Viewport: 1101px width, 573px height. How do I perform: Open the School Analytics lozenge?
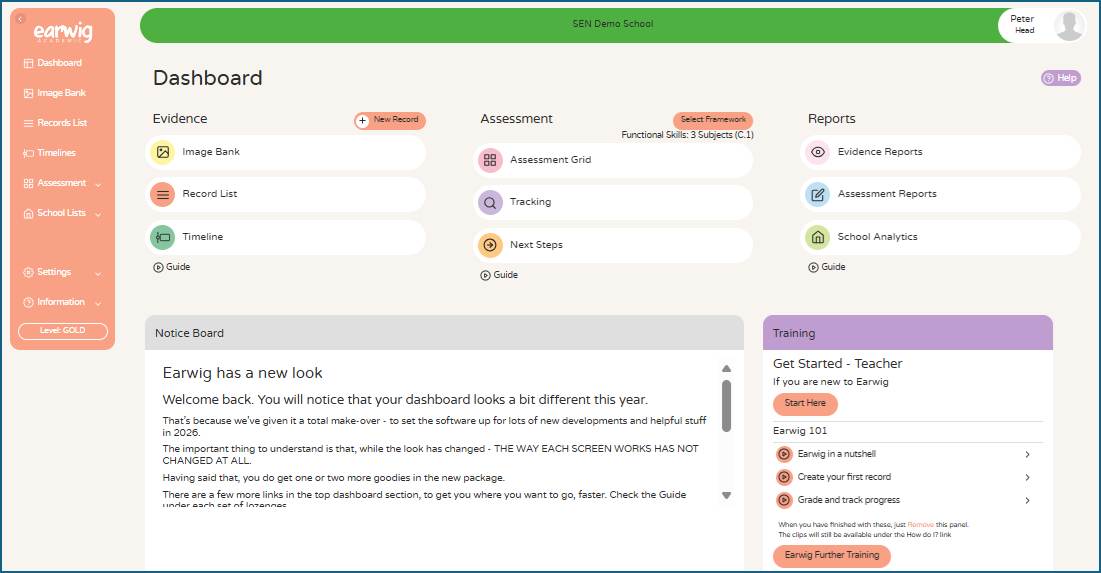(940, 237)
